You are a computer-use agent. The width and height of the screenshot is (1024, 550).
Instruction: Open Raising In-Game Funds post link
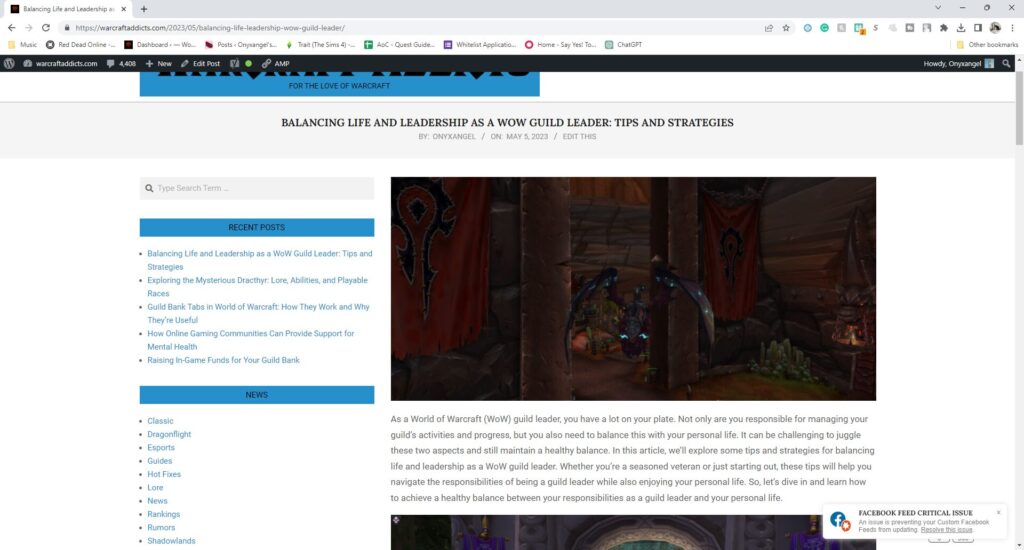[x=223, y=360]
